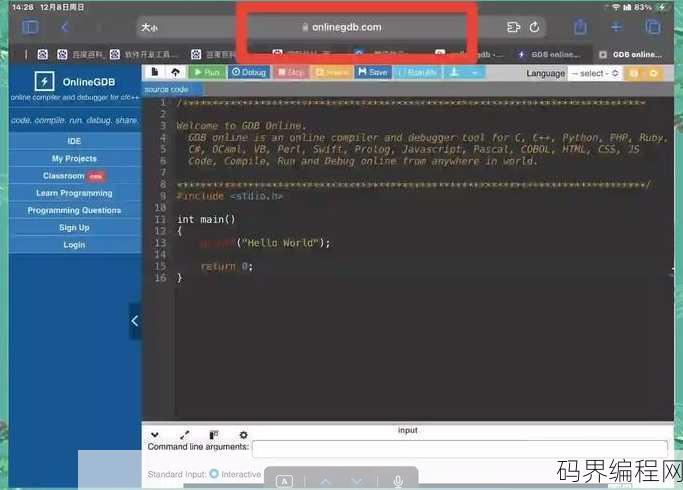Open My Projects in sidebar
683x490 pixels.
coord(74,159)
